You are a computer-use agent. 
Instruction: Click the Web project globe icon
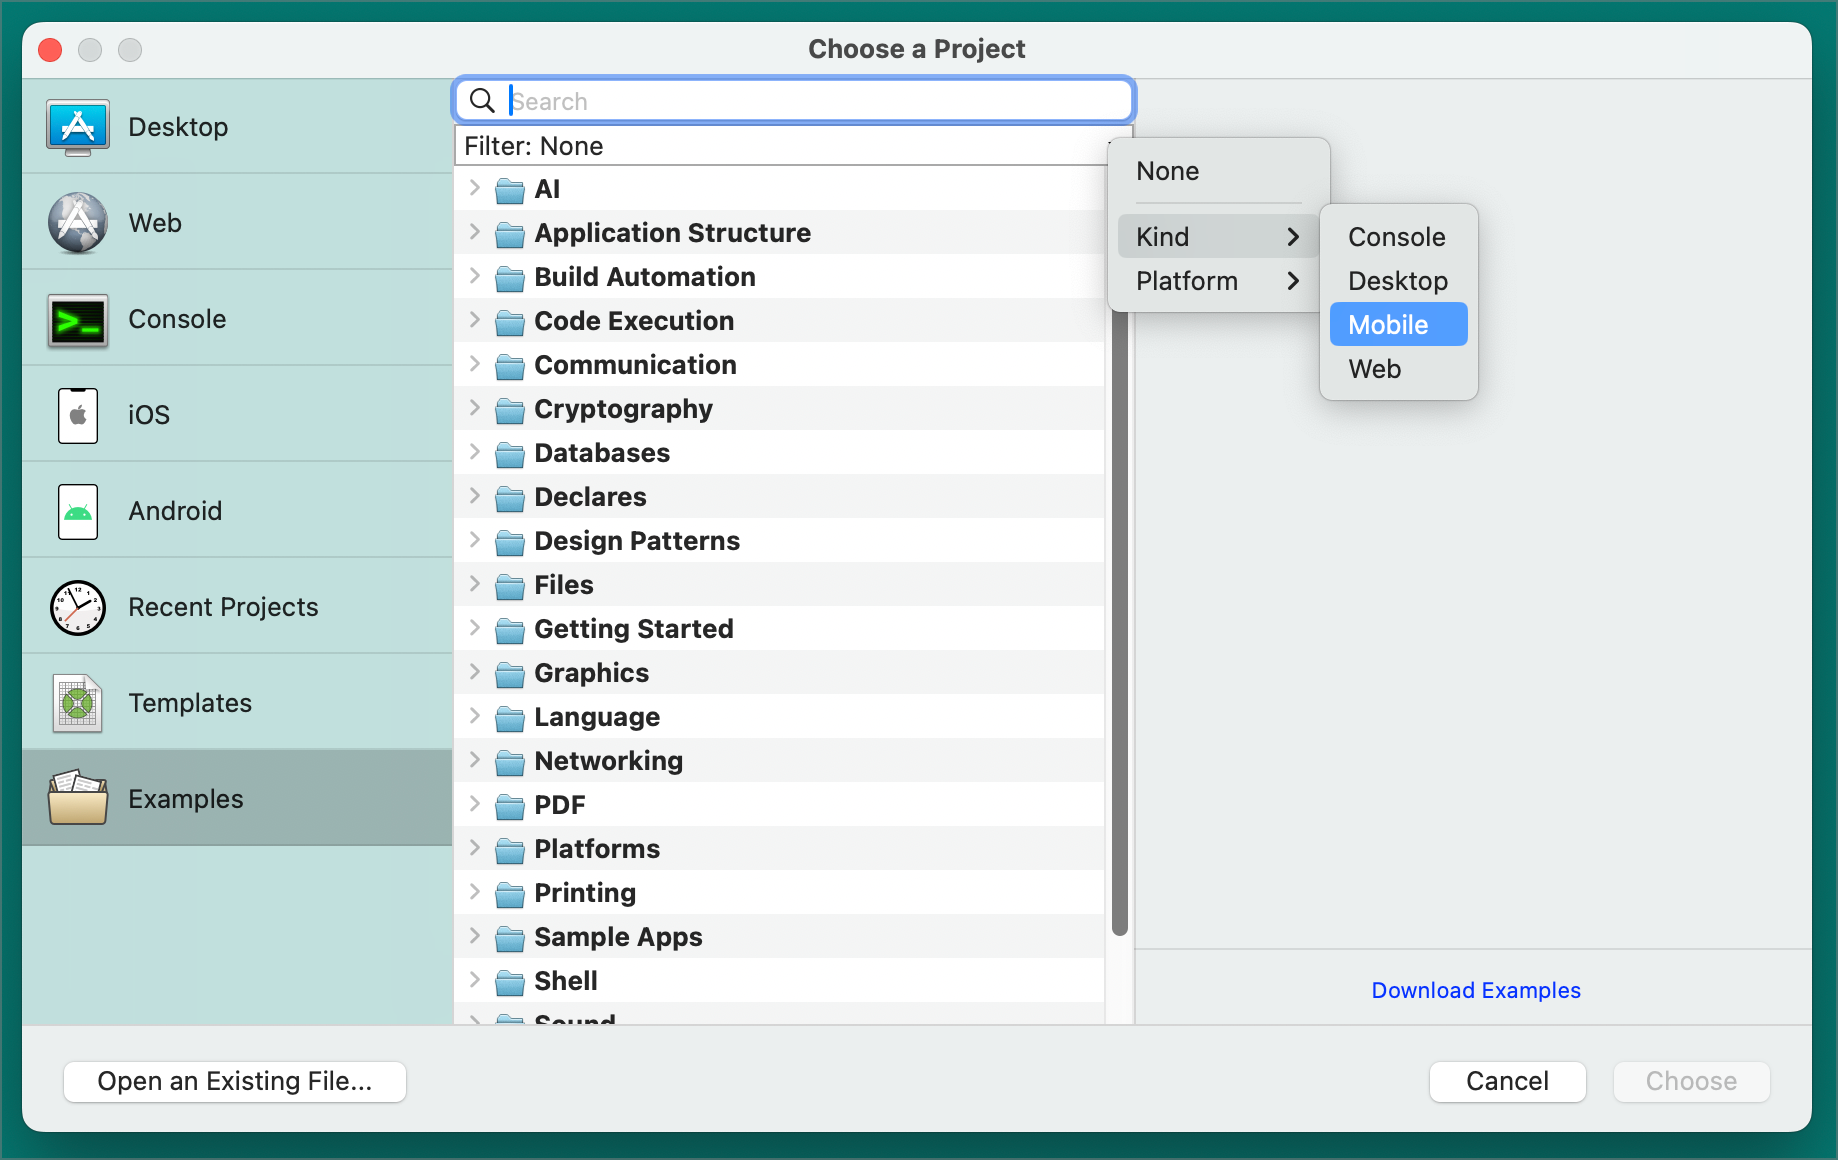pyautogui.click(x=78, y=223)
